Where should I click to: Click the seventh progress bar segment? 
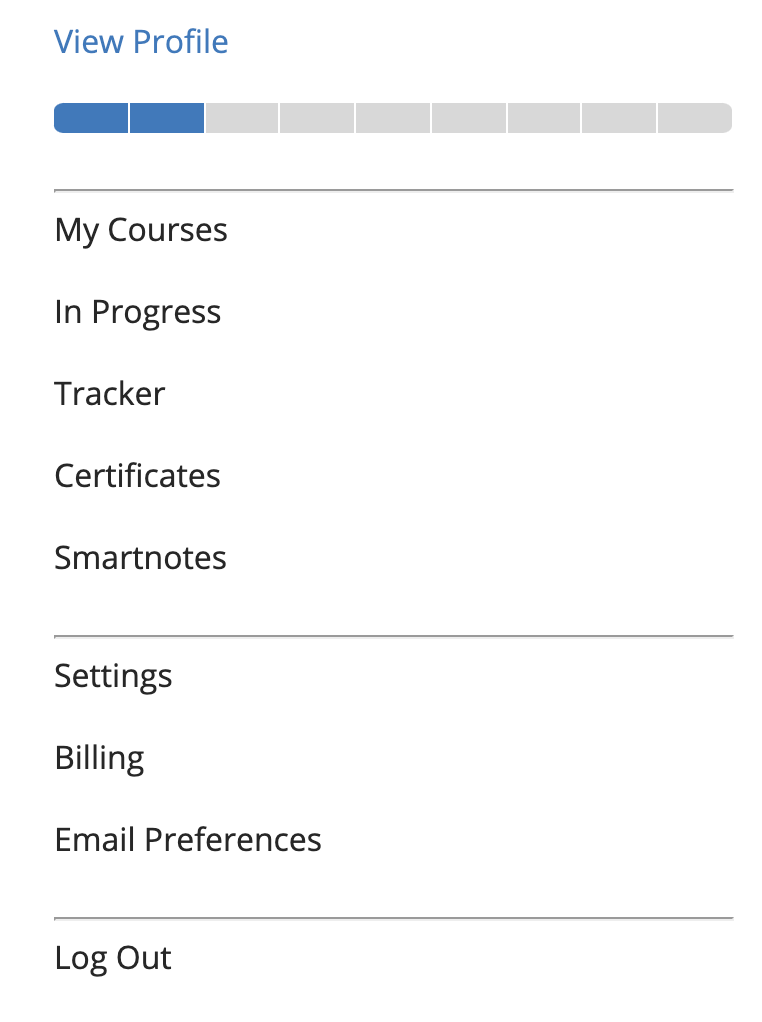pyautogui.click(x=544, y=118)
